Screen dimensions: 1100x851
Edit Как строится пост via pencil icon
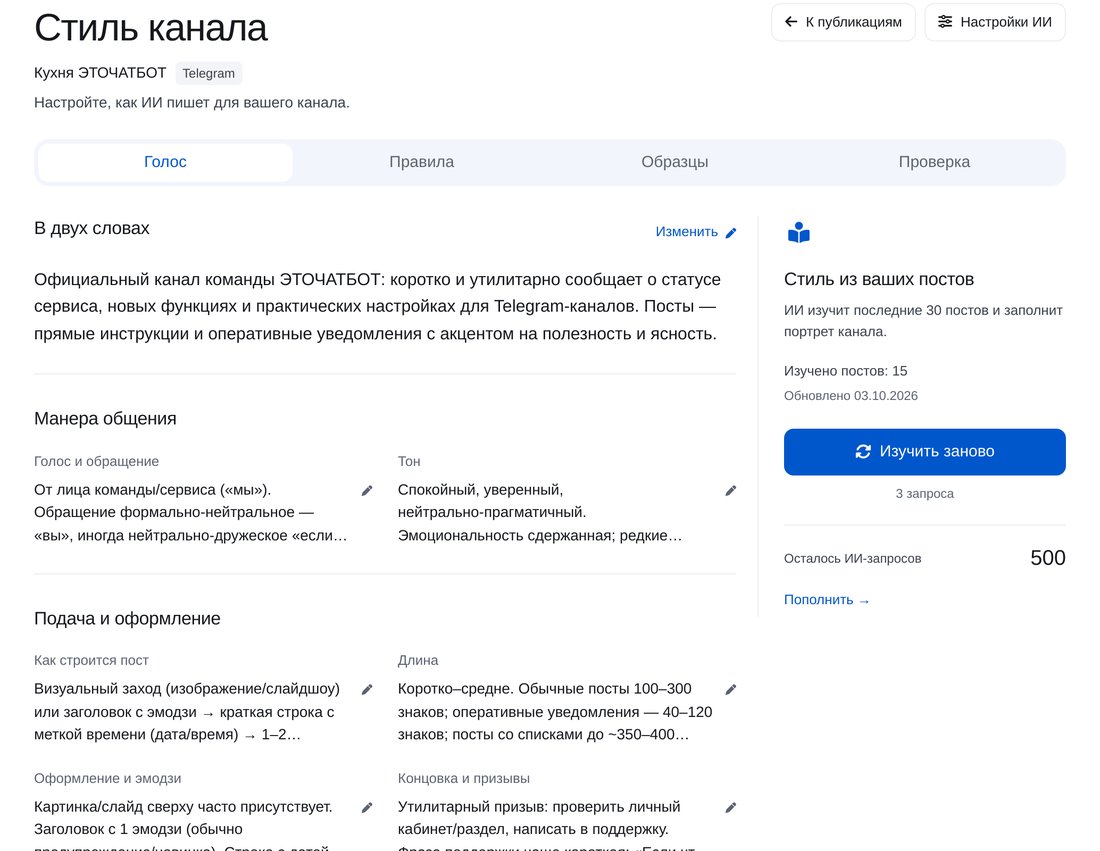367,690
